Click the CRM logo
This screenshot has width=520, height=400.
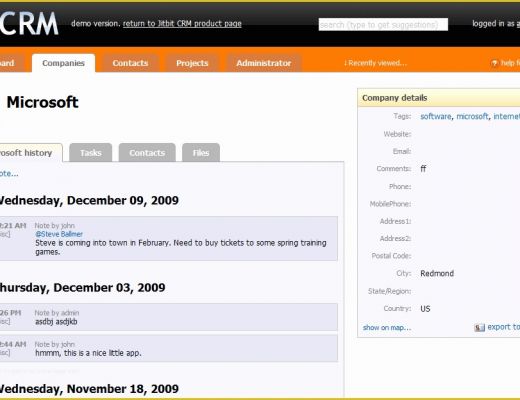[29, 23]
